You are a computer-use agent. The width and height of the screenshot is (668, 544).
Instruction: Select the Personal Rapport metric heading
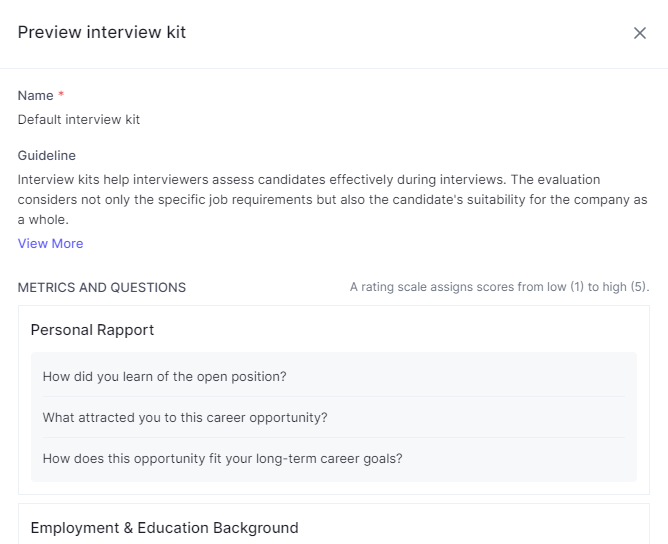(92, 330)
